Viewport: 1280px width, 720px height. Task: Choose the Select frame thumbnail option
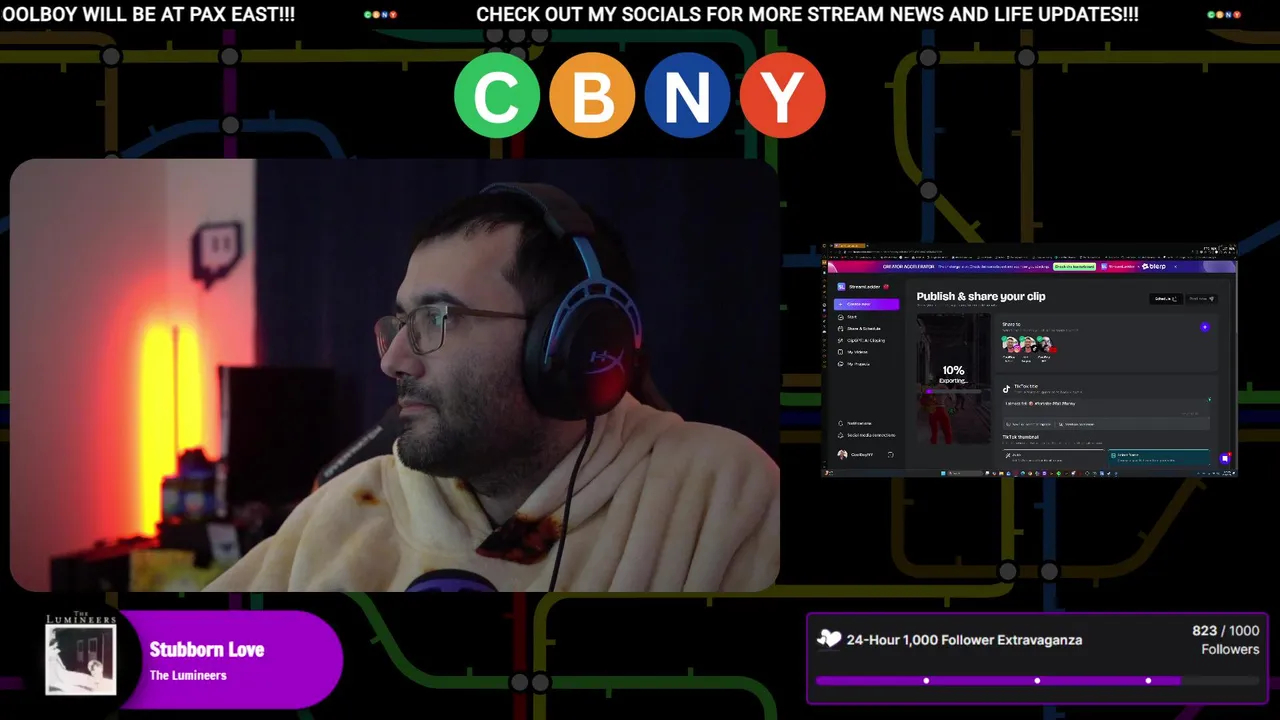coord(1158,457)
